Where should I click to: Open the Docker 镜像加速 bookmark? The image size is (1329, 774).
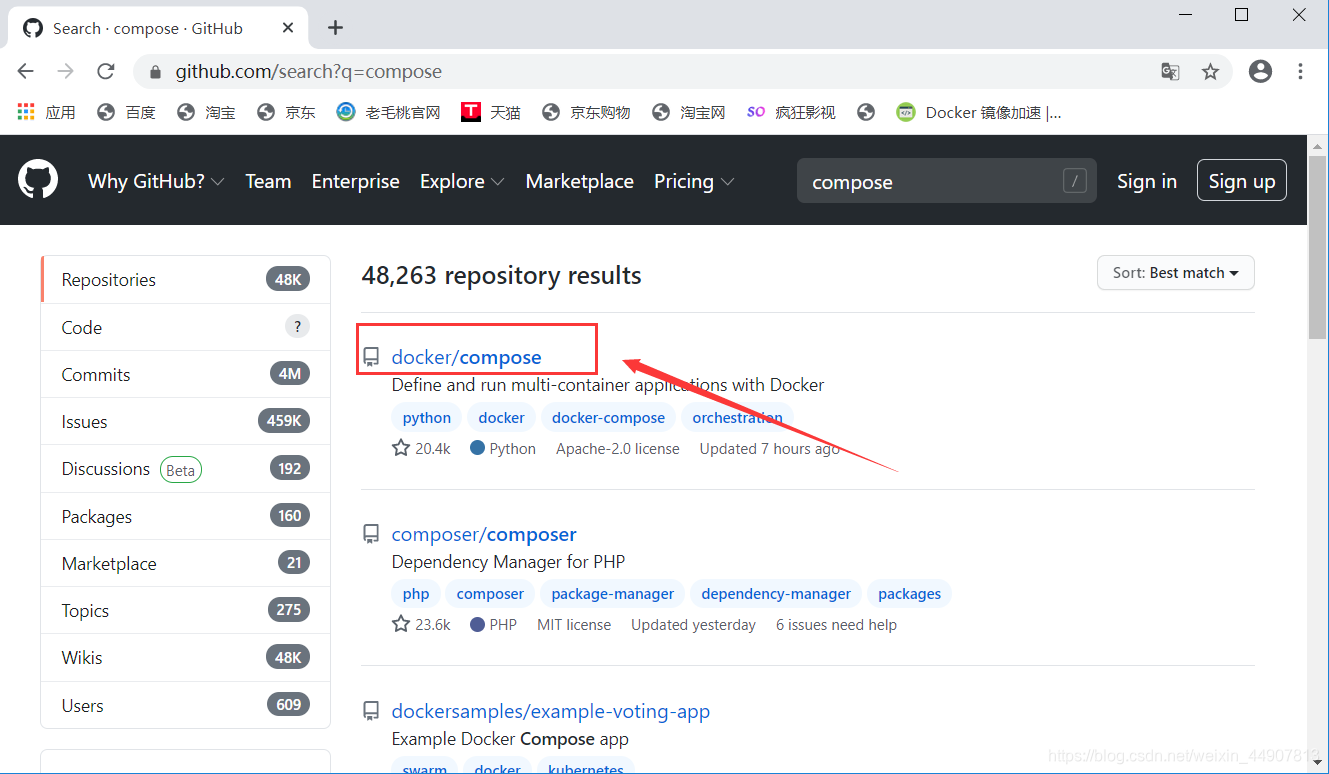click(978, 112)
